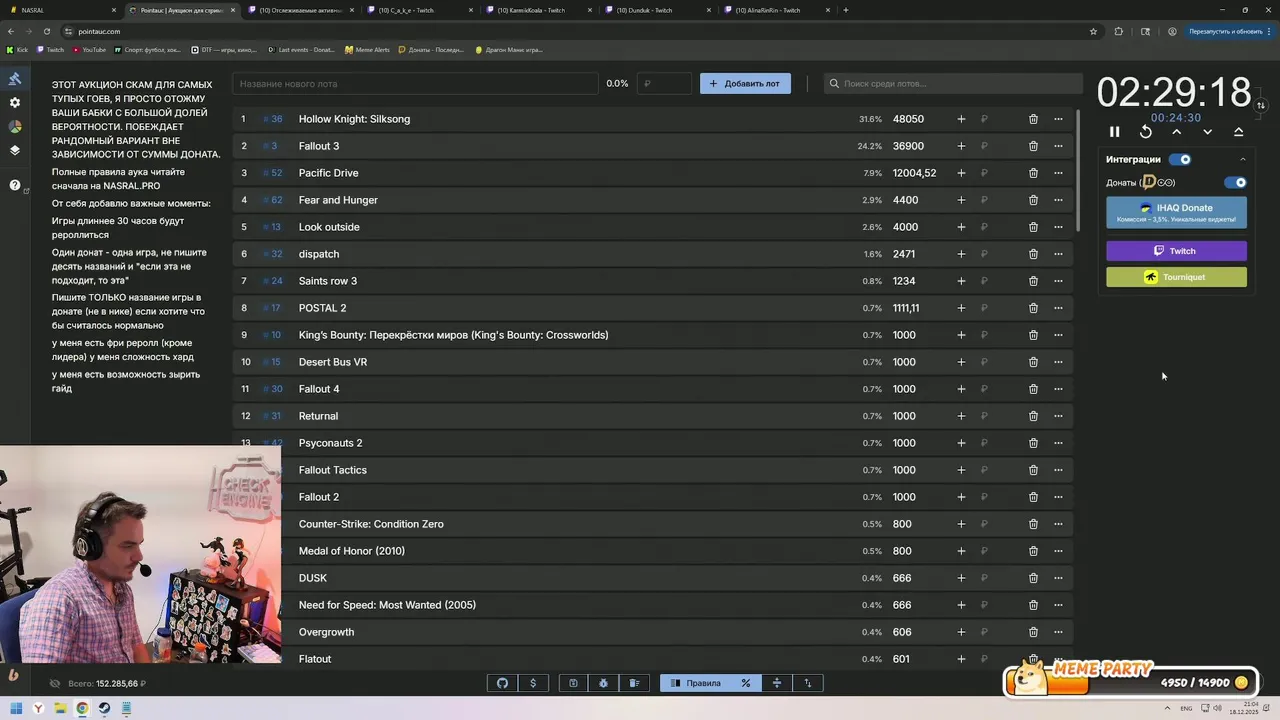Click the IHAQ Donate button
The width and height of the screenshot is (1280, 720).
(1176, 212)
